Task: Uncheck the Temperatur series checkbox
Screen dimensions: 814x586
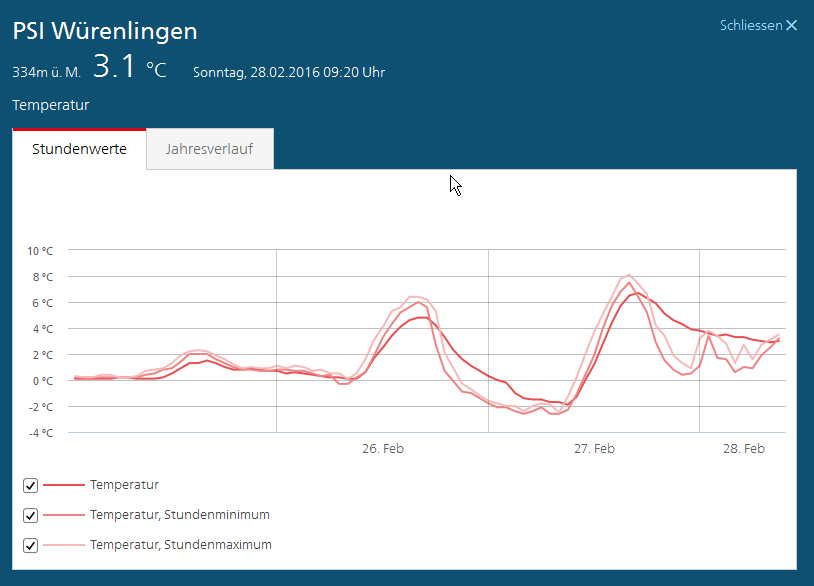Action: [31, 485]
